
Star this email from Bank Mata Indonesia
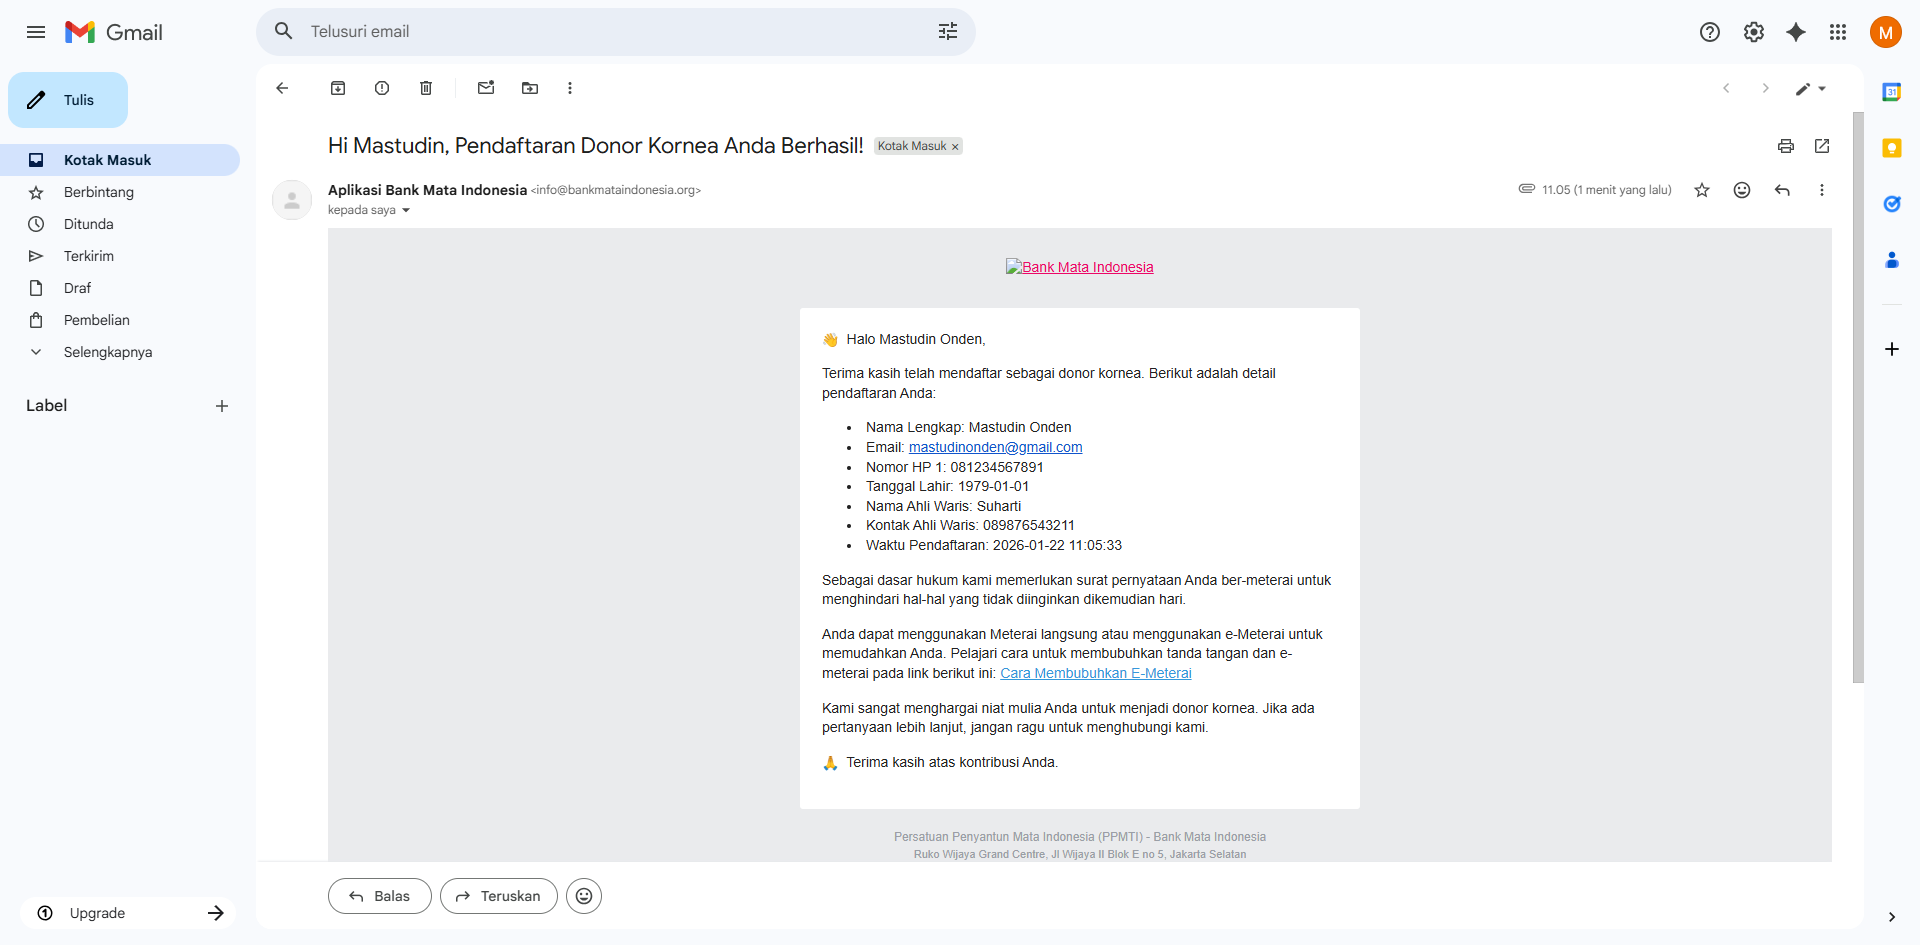pos(1702,190)
